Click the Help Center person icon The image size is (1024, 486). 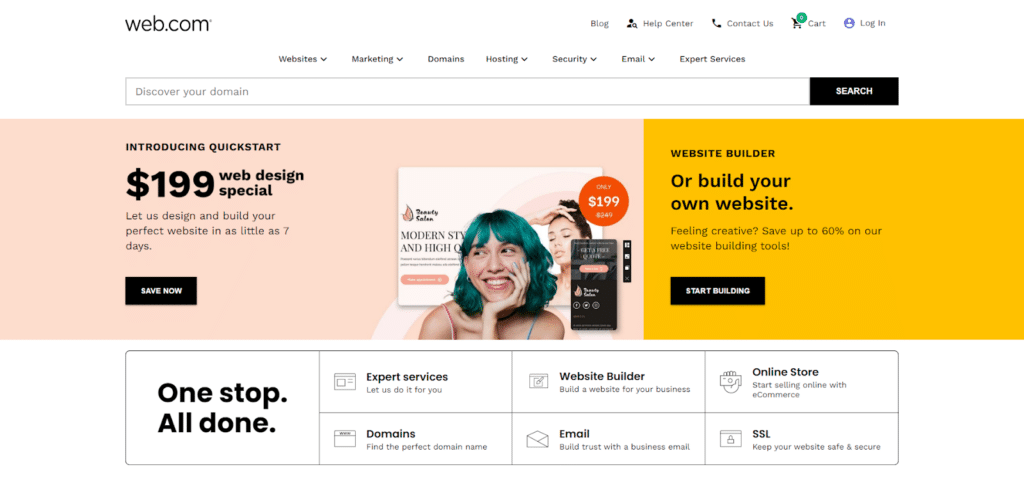click(632, 23)
